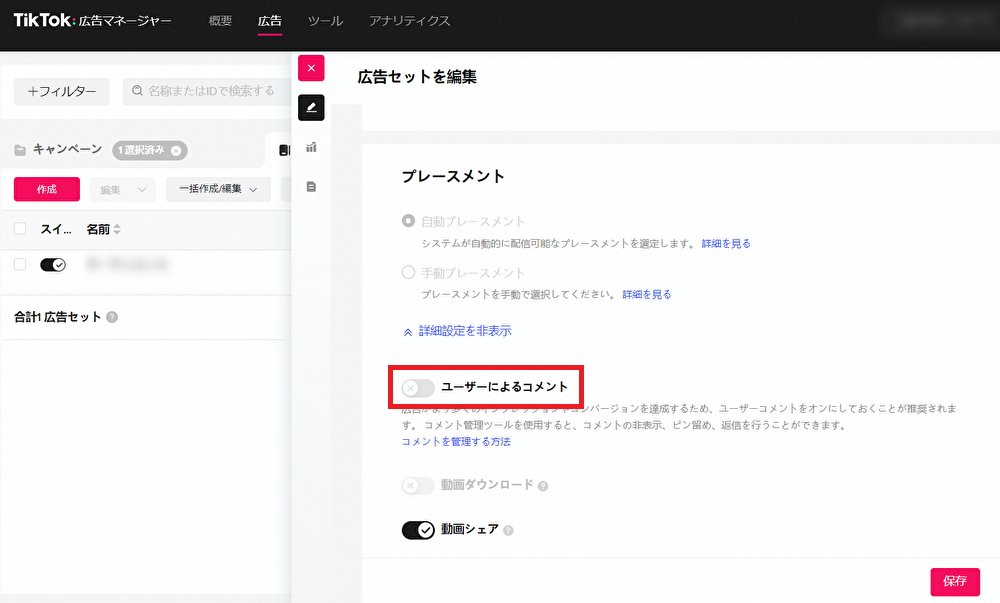Click the TikTok Ads Manager logo
The width and height of the screenshot is (1000, 603).
click(x=92, y=20)
